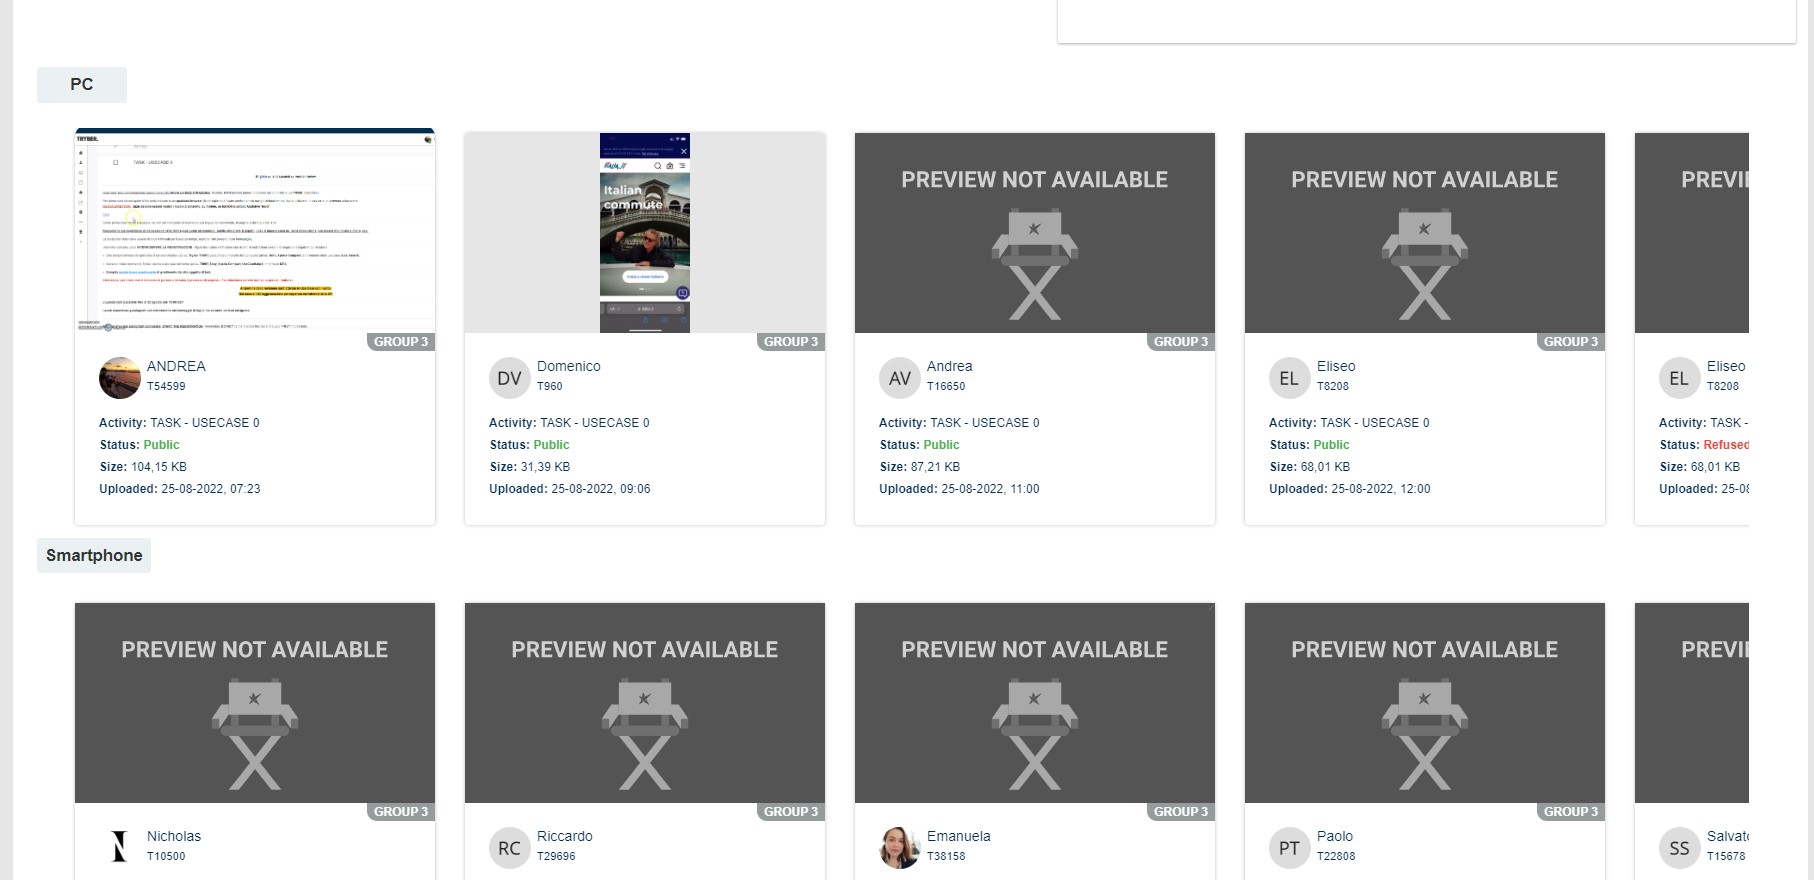Open ANDREA's document screenshot thumbnail
This screenshot has height=880, width=1814.
[x=255, y=231]
